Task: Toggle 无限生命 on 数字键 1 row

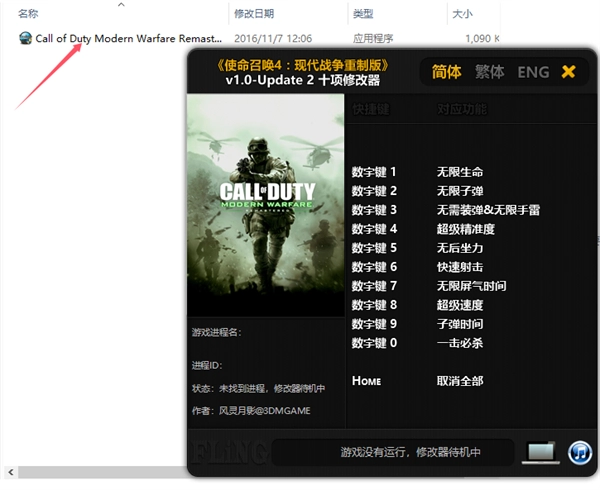Action: pyautogui.click(x=460, y=172)
